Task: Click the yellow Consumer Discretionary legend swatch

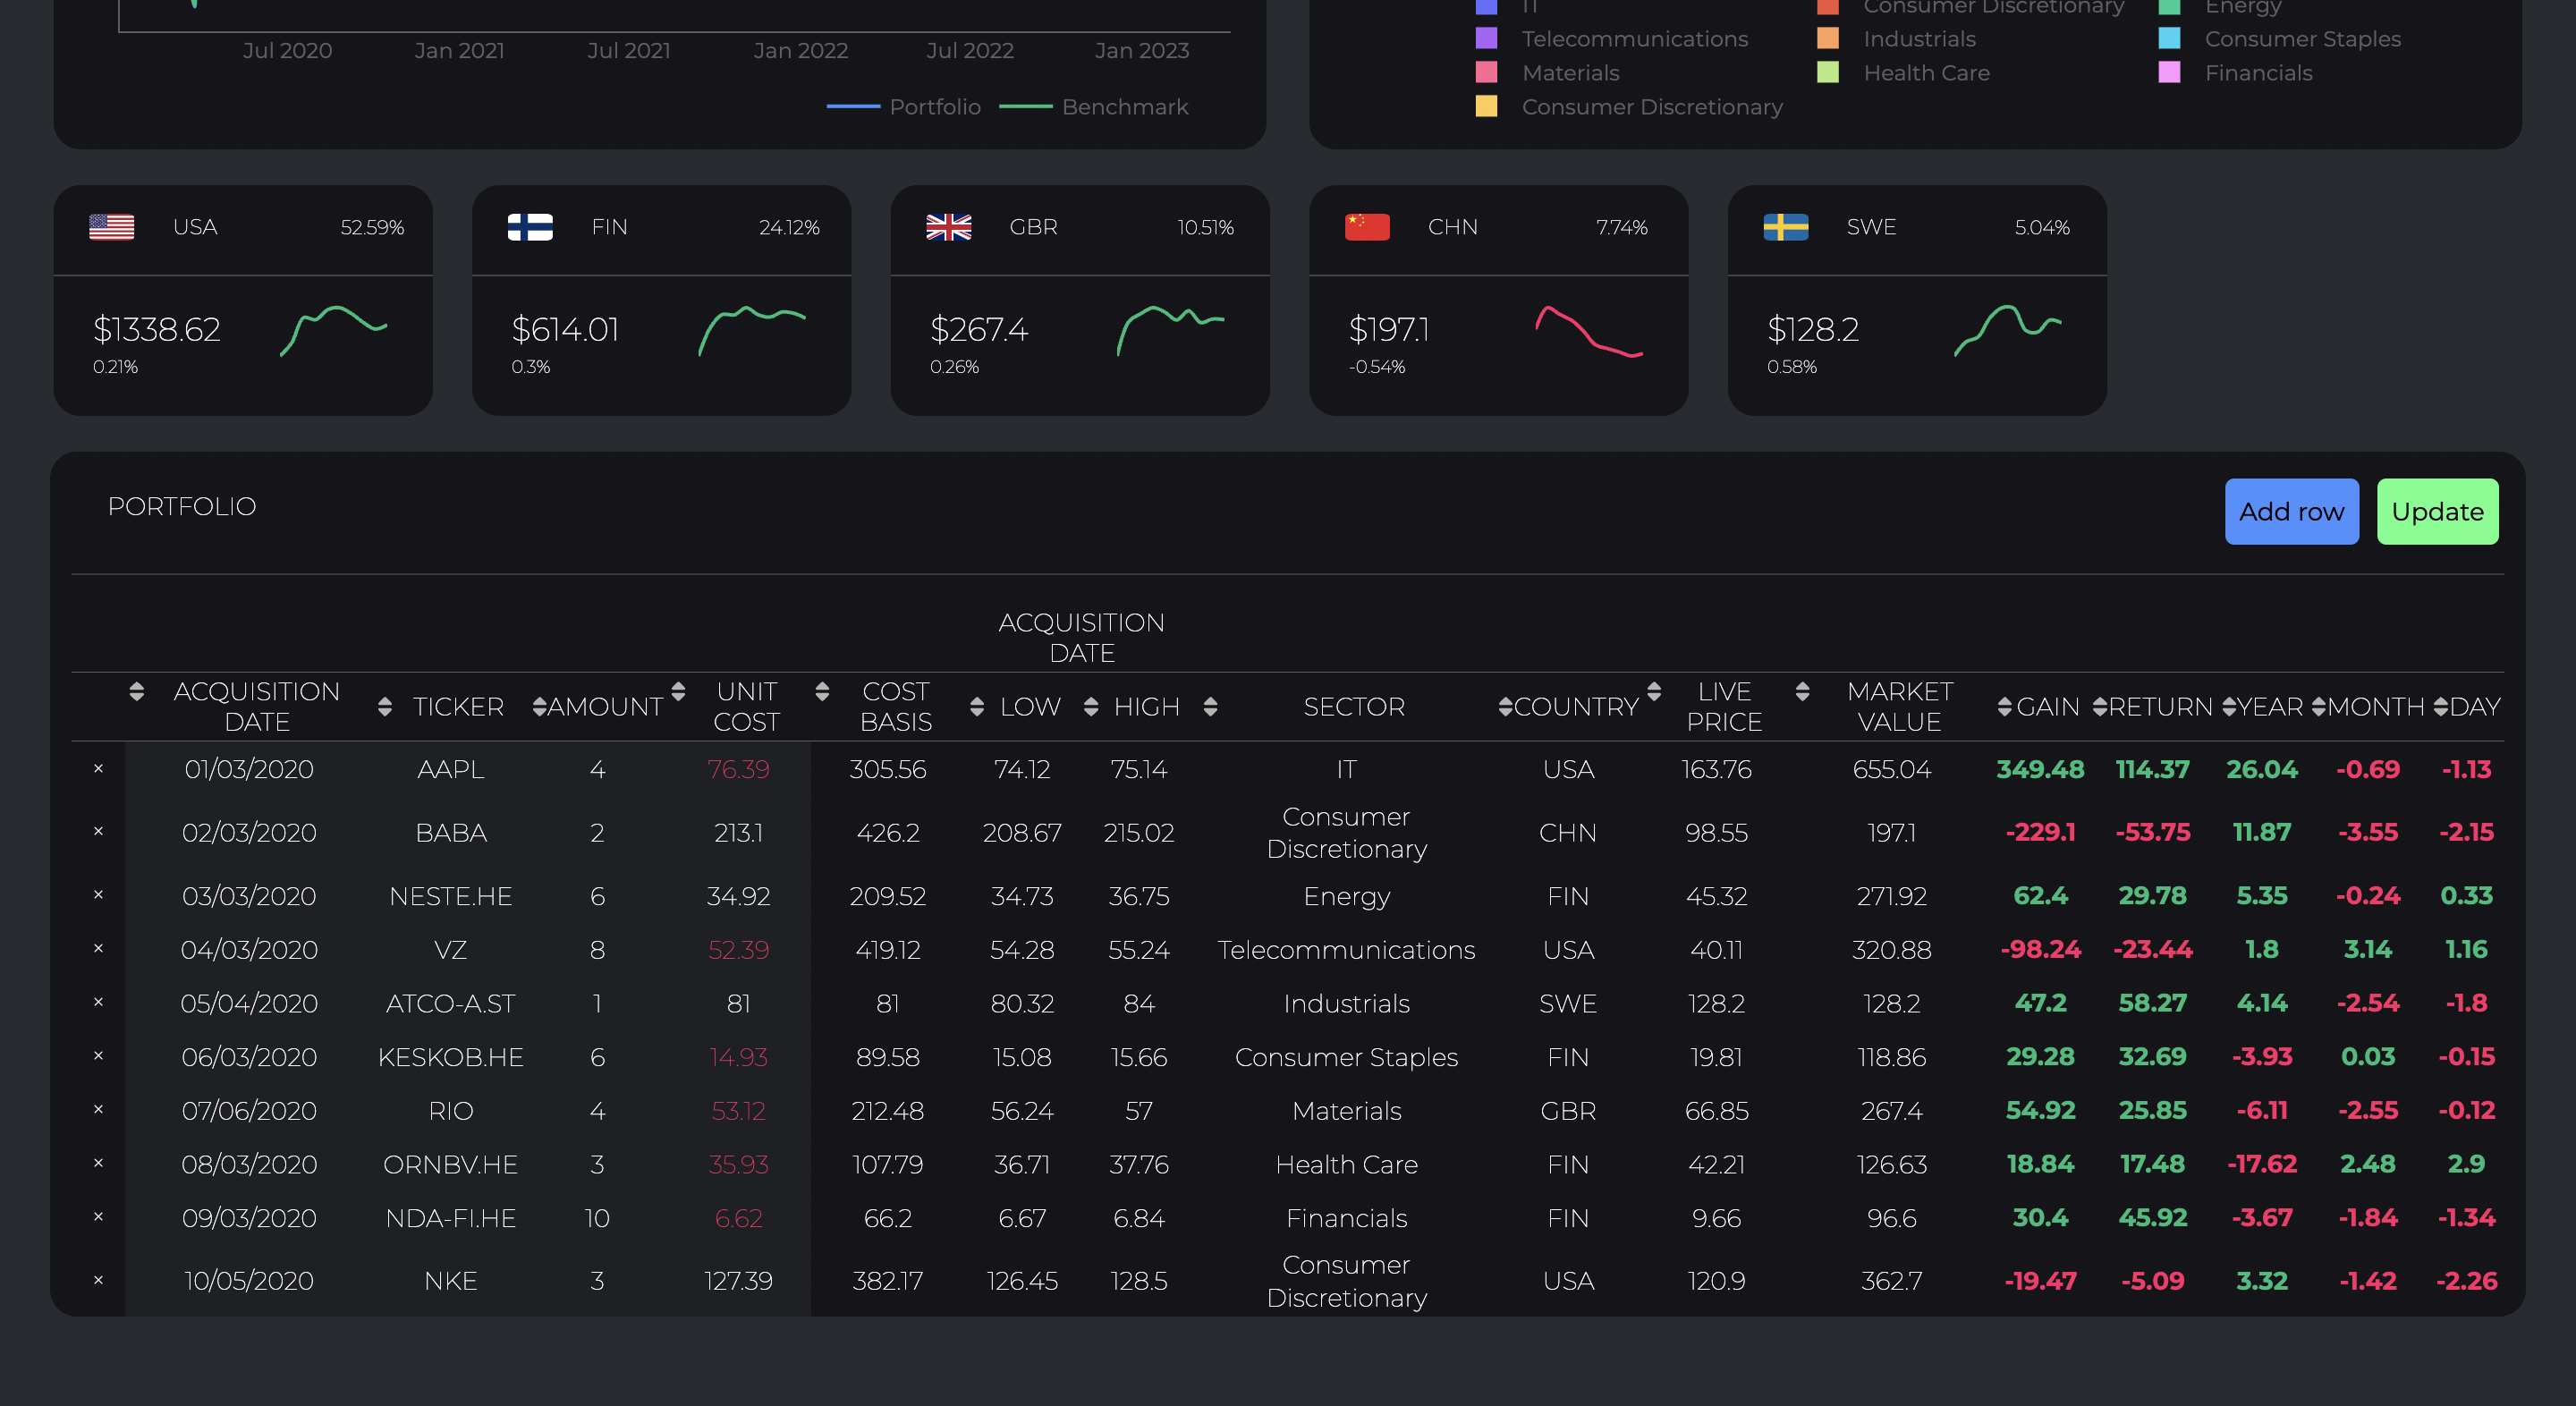Action: pyautogui.click(x=1486, y=106)
